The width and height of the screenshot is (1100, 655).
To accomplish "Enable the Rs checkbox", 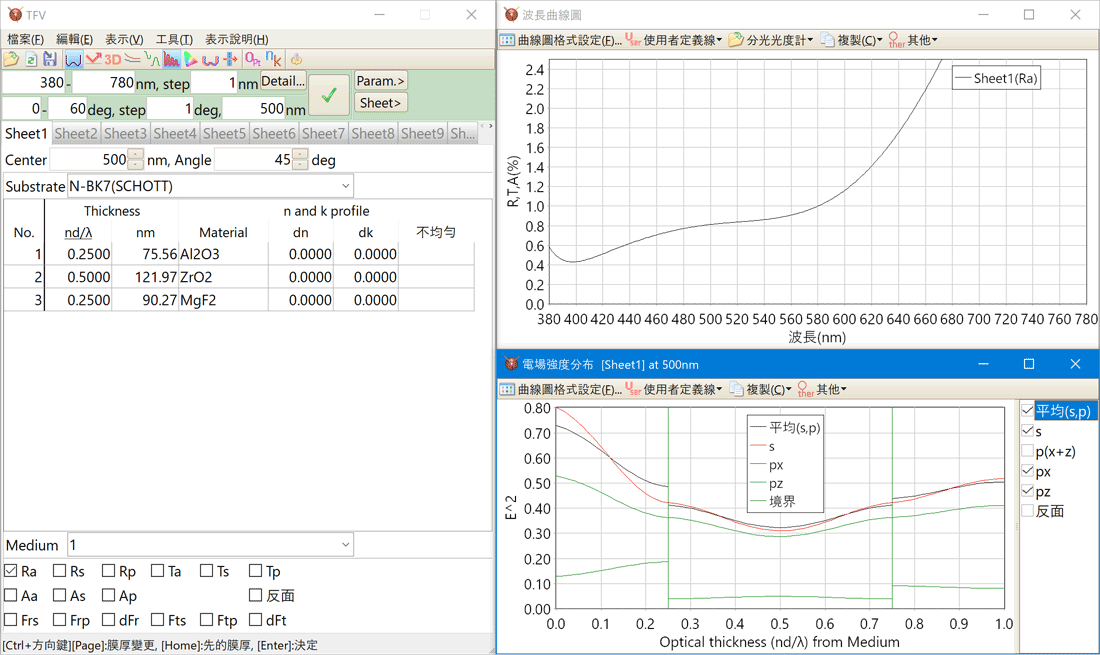I will 60,571.
